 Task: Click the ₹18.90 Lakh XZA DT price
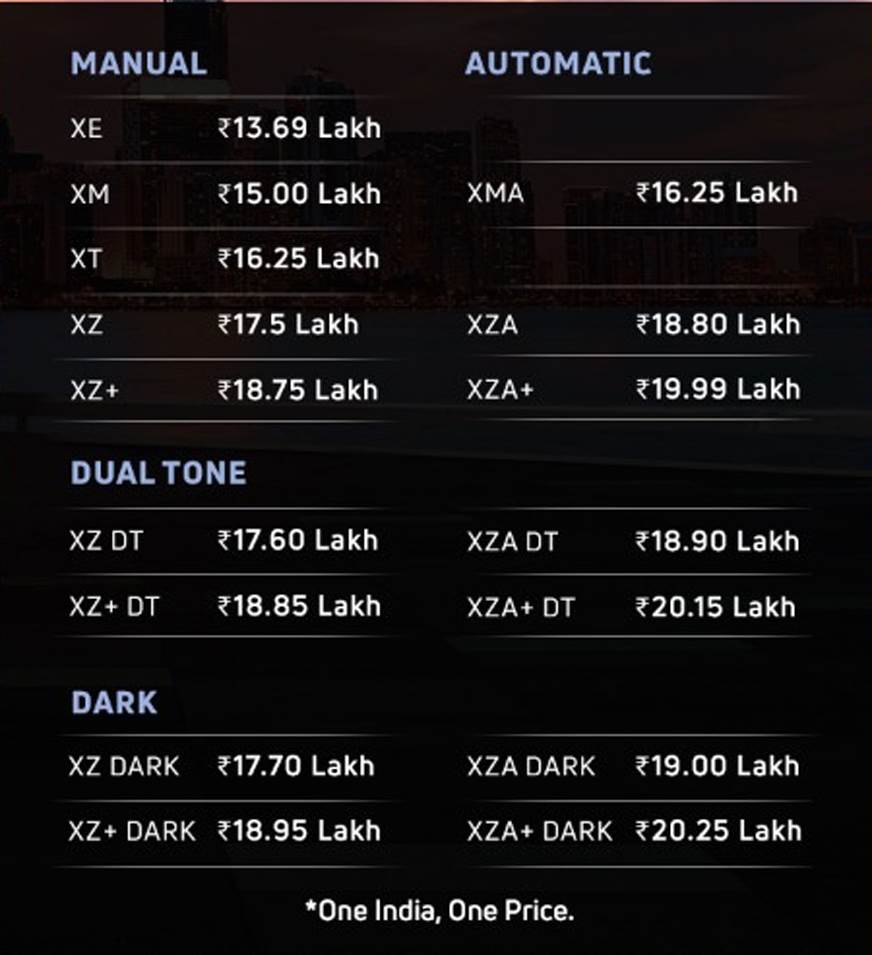(717, 541)
